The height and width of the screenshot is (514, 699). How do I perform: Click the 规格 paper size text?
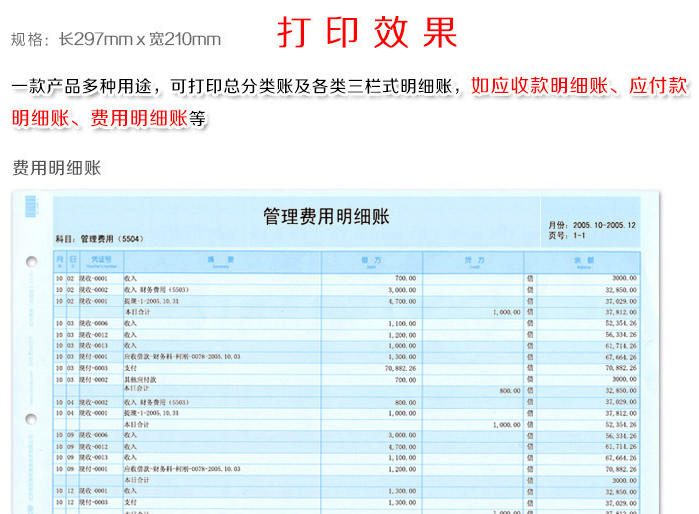pyautogui.click(x=116, y=40)
